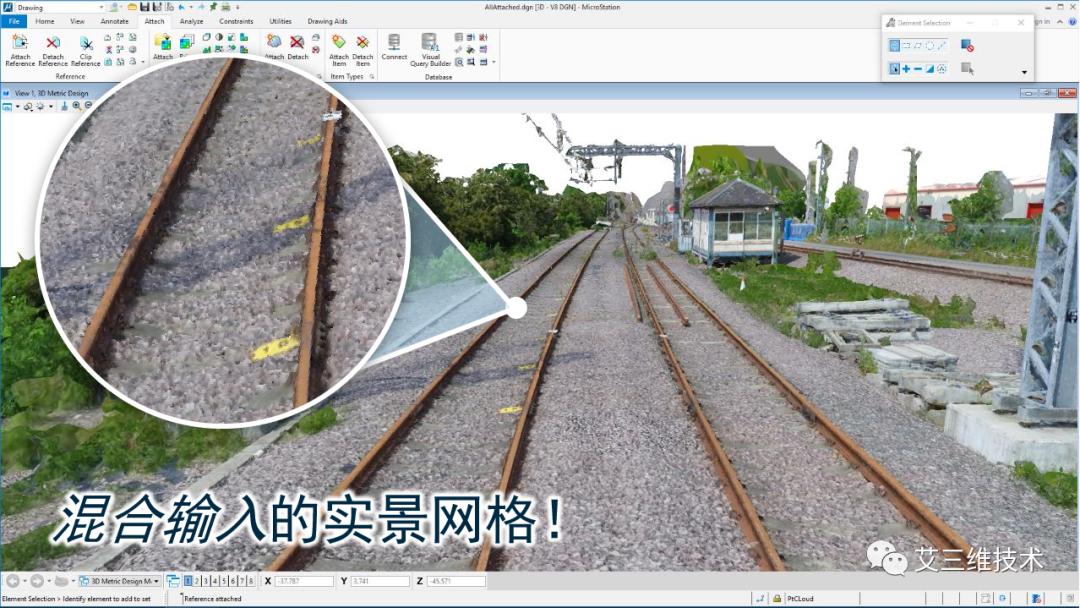Expand Element Selection extended settings arrow
The width and height of the screenshot is (1080, 608).
pos(1024,72)
